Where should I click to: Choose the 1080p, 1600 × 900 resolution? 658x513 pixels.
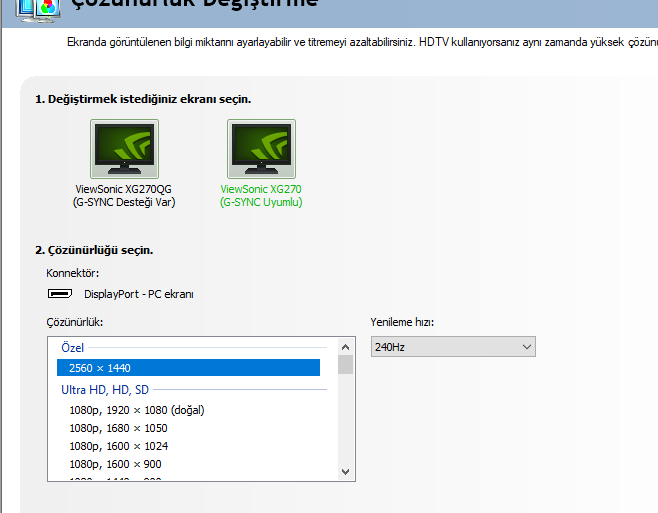(x=114, y=464)
